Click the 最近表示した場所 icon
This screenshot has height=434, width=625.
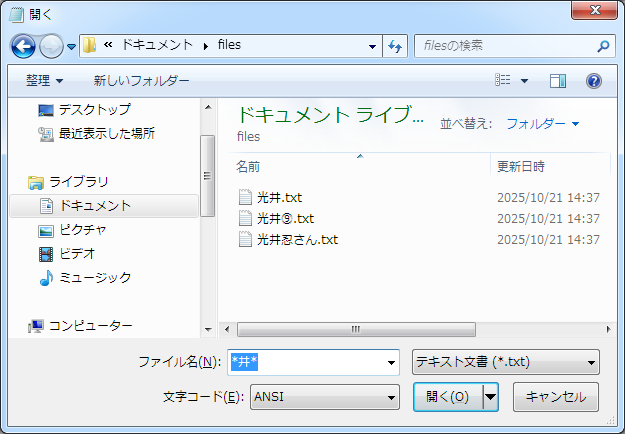click(x=46, y=134)
